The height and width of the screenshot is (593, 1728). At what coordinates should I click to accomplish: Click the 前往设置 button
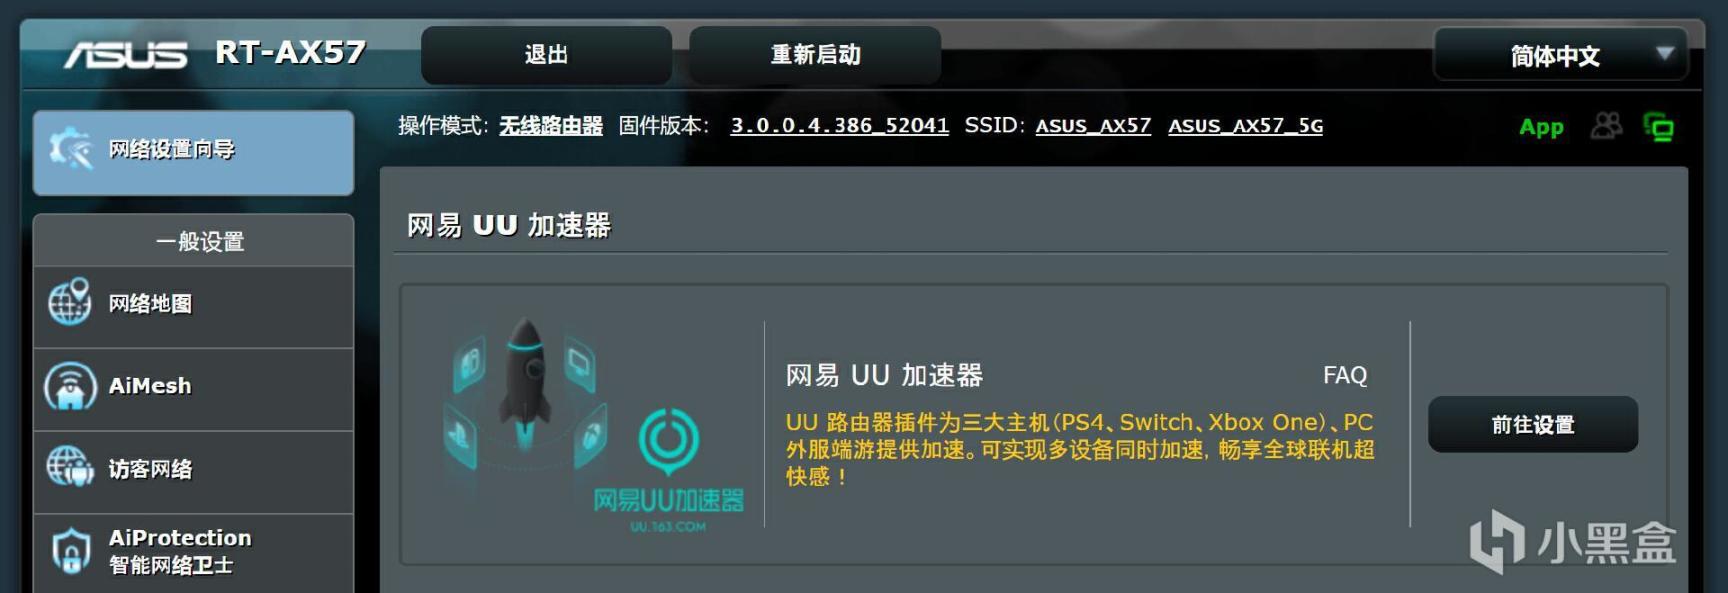click(1533, 425)
